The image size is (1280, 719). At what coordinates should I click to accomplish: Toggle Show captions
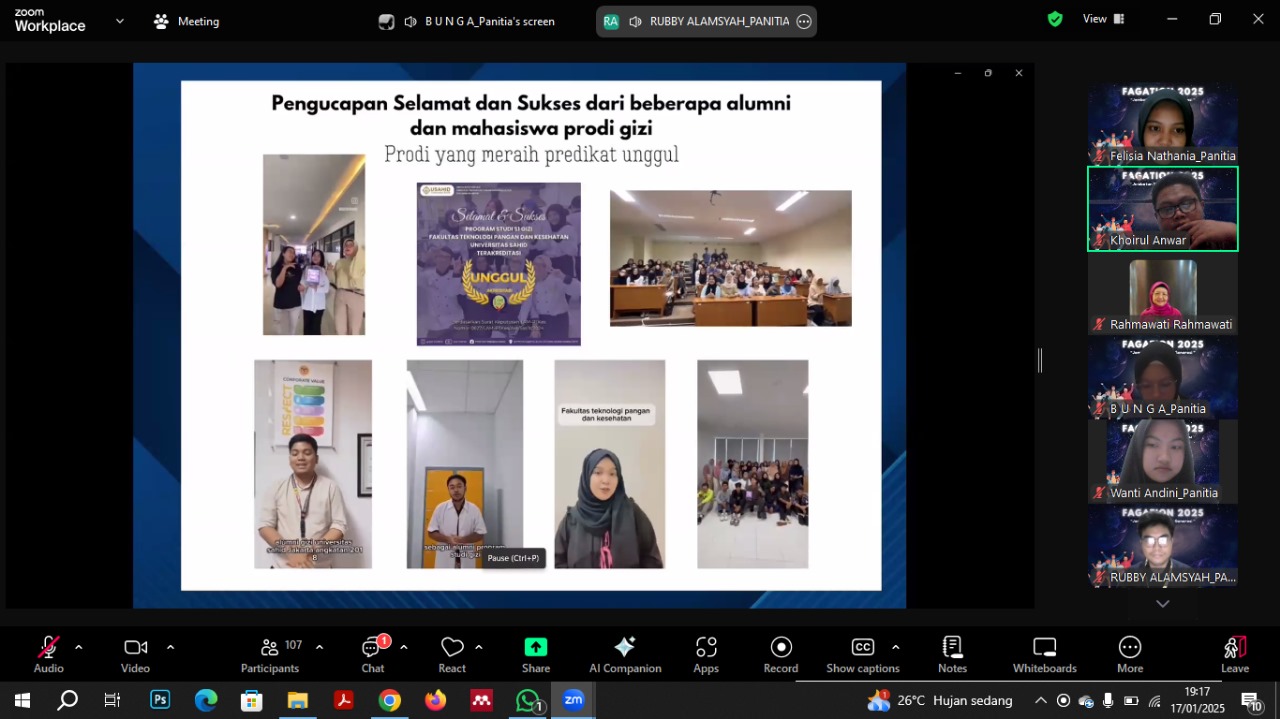pos(863,655)
